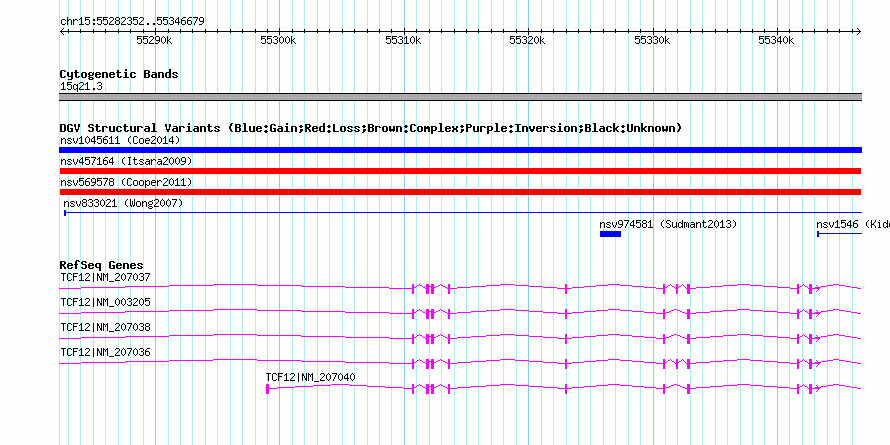This screenshot has height=445, width=890.
Task: Open variant nsv974581 (Sudmant2013) label
Action: [x=668, y=224]
